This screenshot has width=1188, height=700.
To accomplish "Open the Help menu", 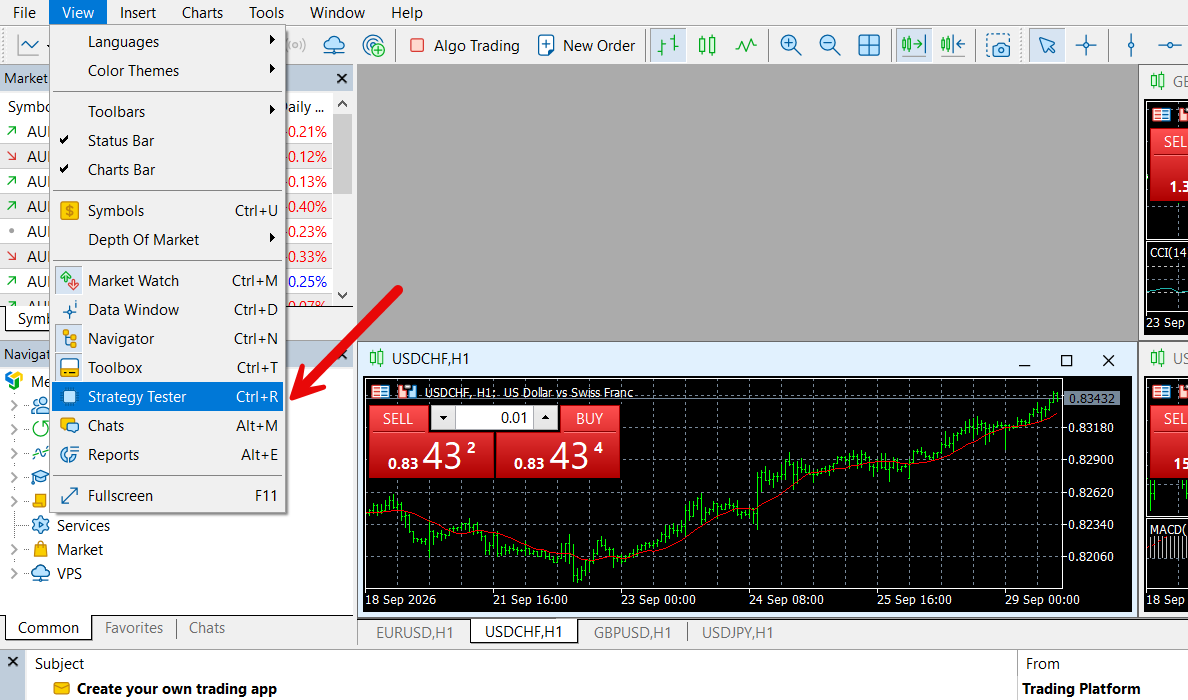I will point(407,13).
